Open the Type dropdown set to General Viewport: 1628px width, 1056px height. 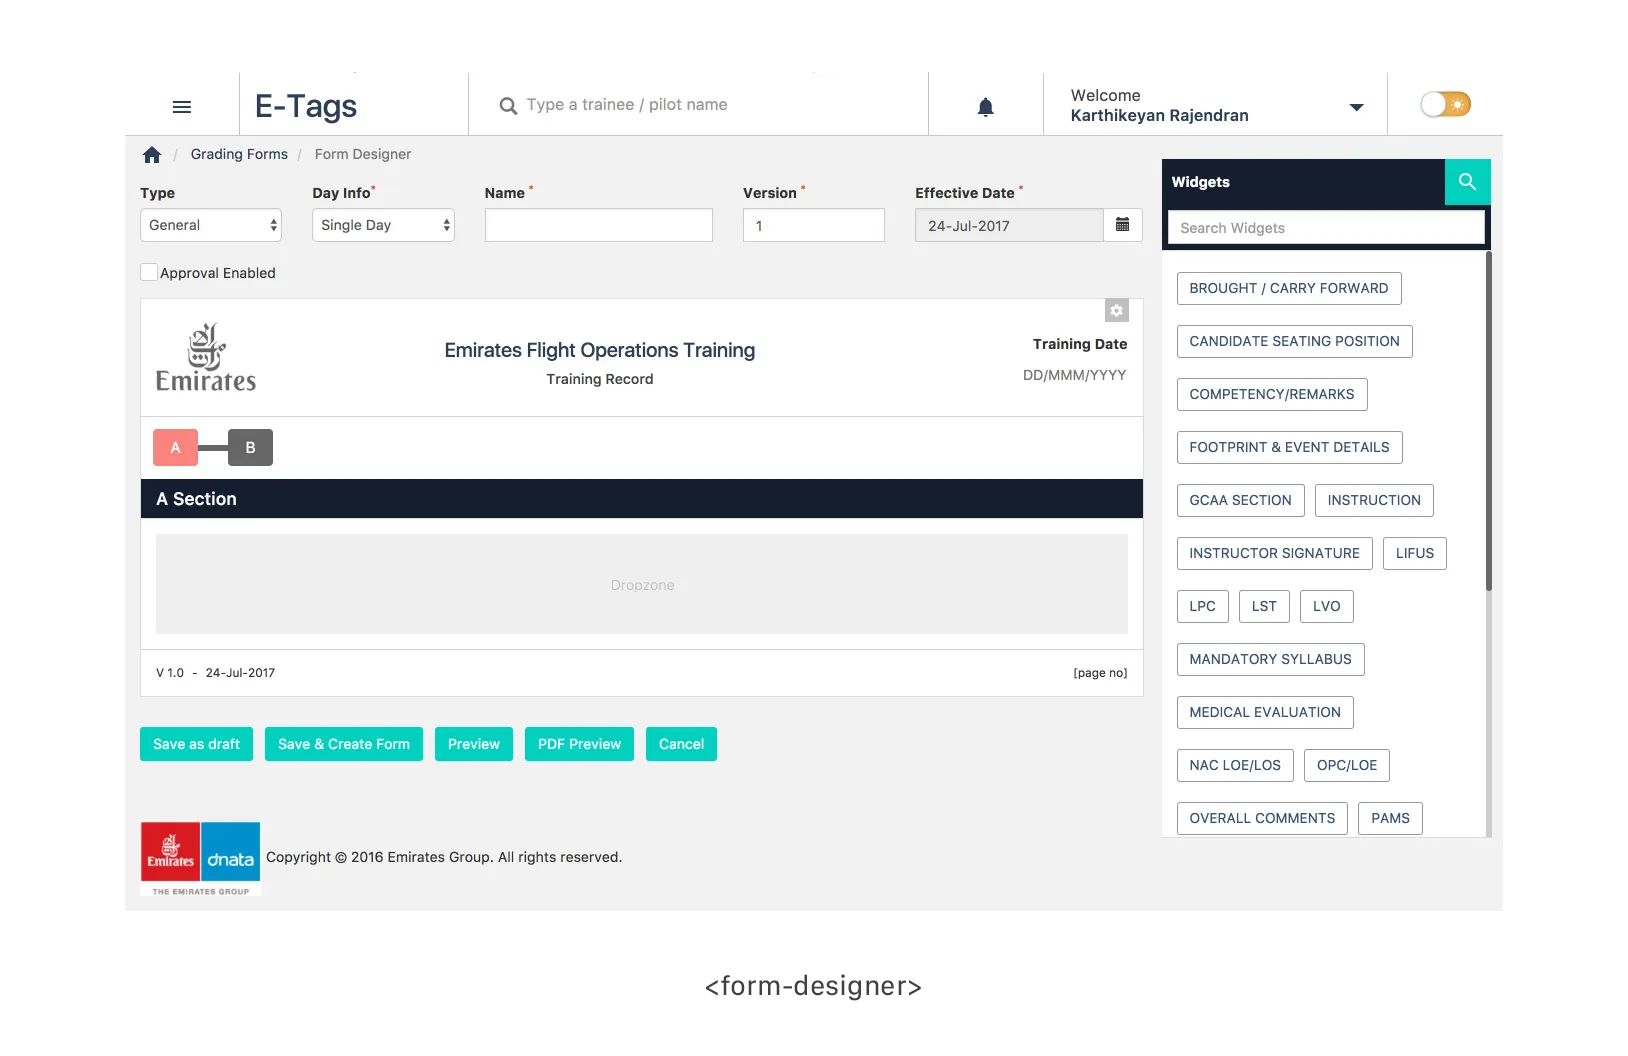point(211,225)
